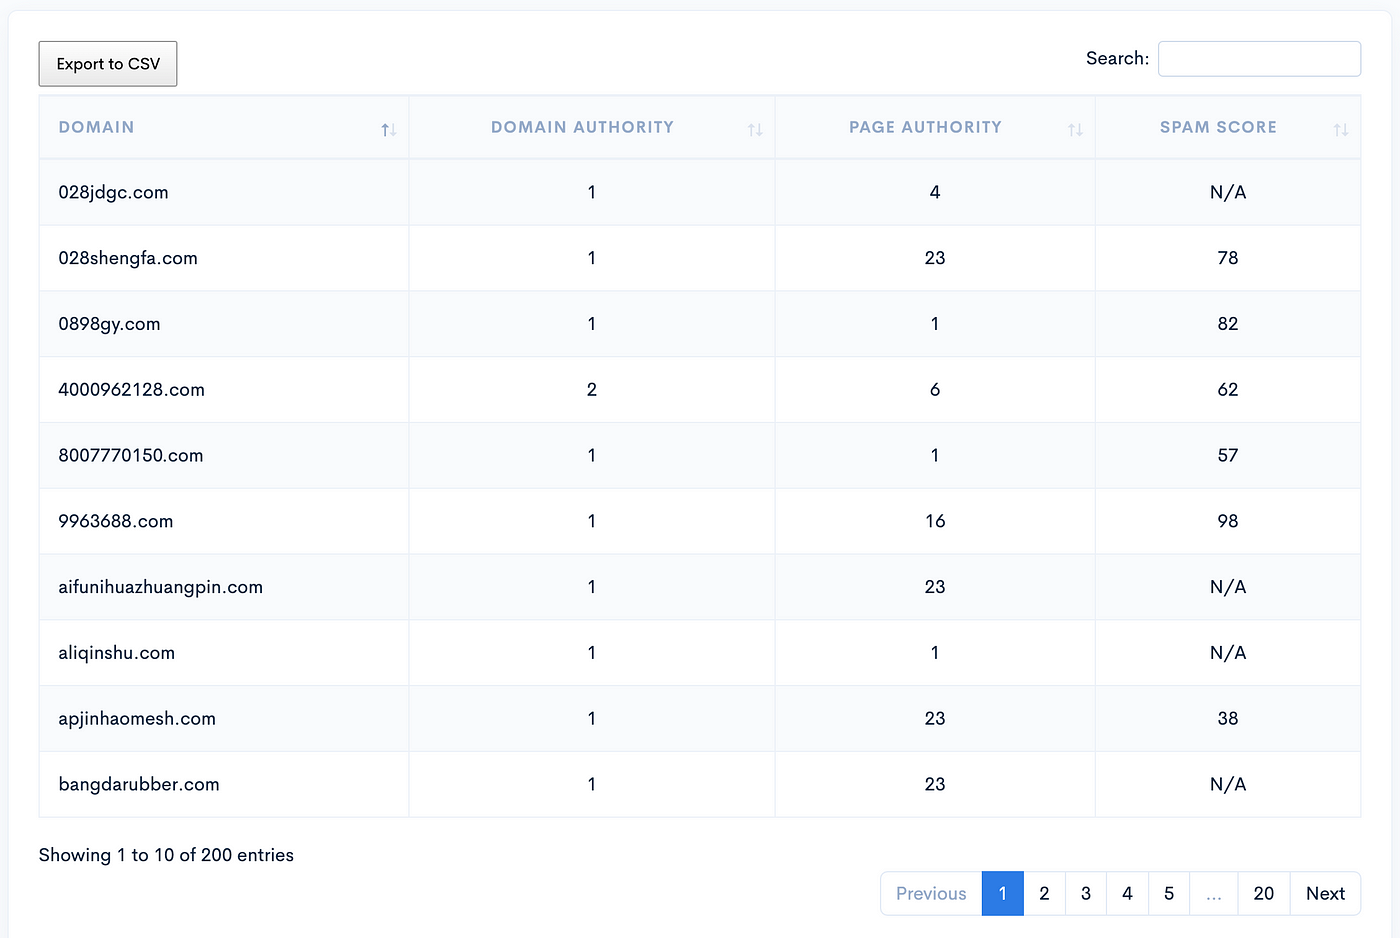The image size is (1400, 938).
Task: Click the Page Authority sort arrows icon
Action: tap(1075, 129)
